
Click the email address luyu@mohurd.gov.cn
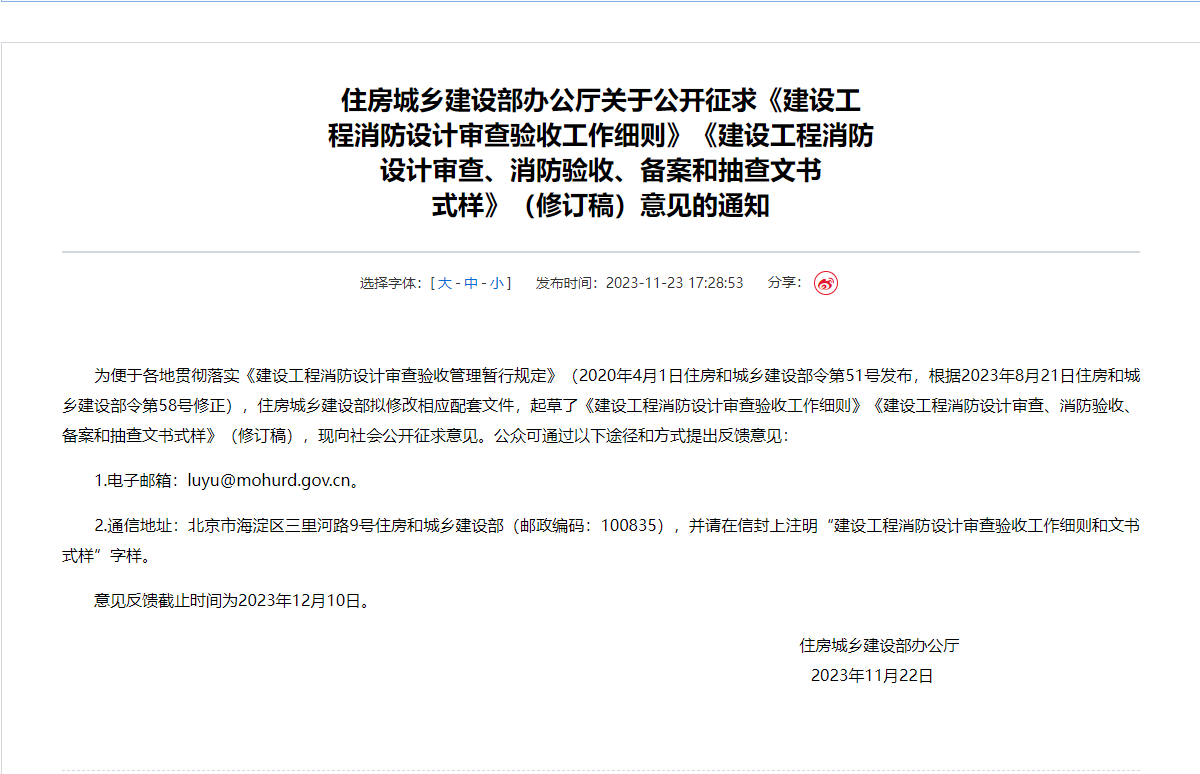point(269,481)
